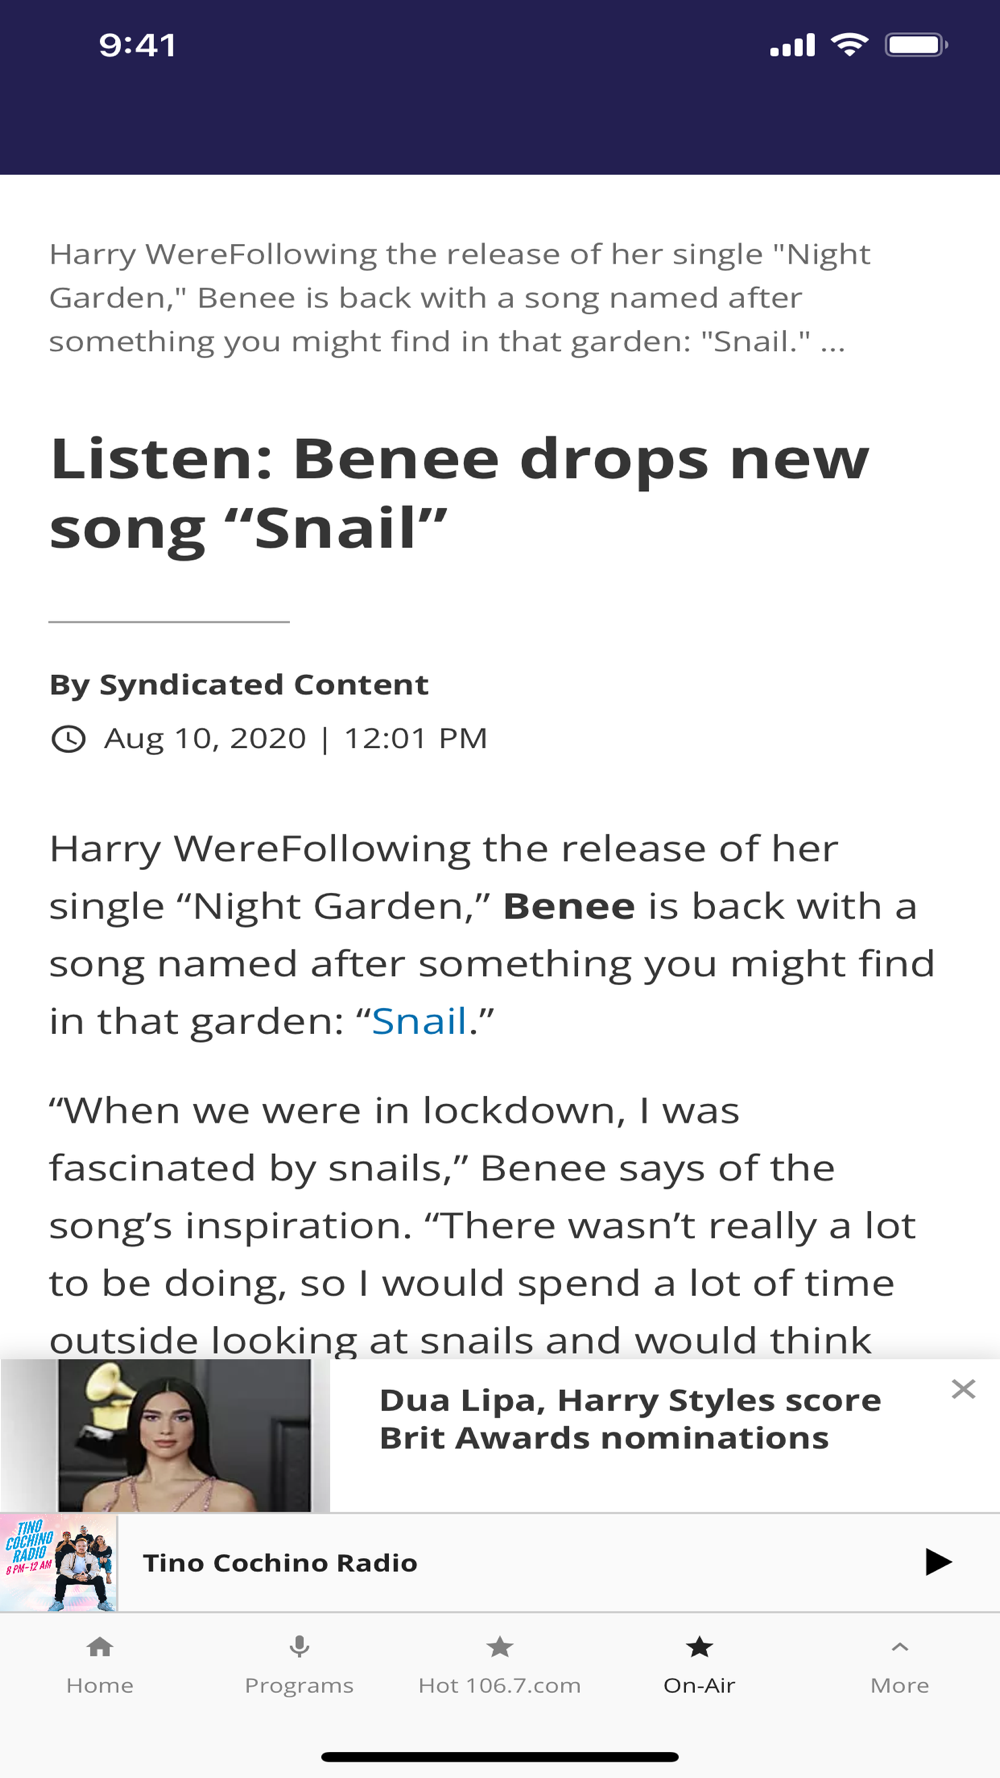Tap the Dua Lipa photo thumbnail

(185, 1435)
